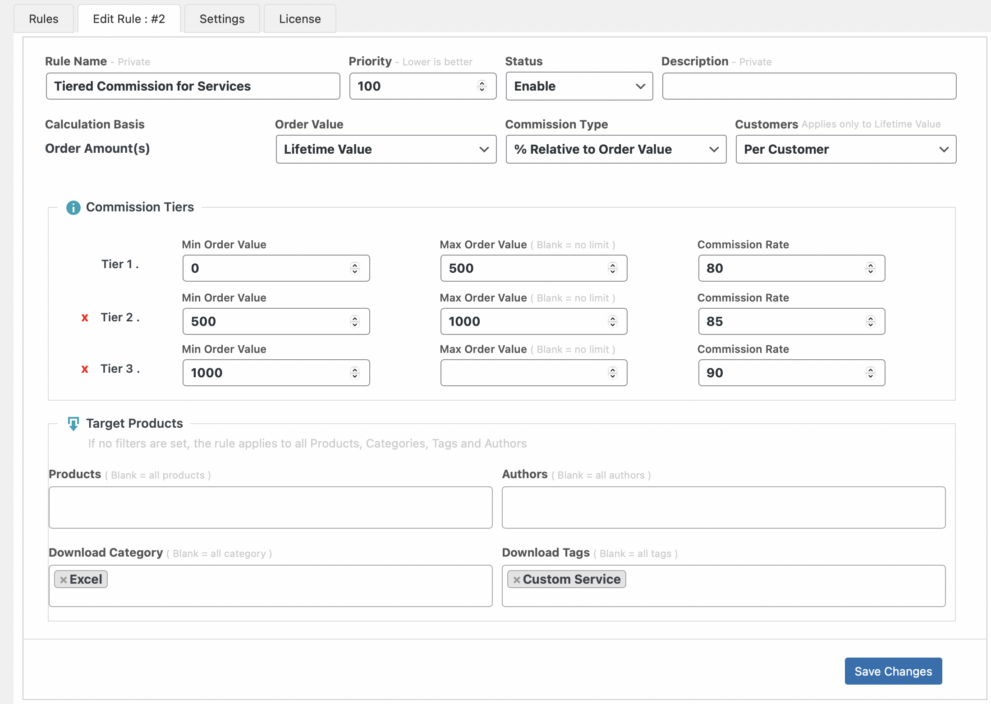This screenshot has height=704, width=991.
Task: Delete Tier 2 with red x
Action: coord(85,318)
